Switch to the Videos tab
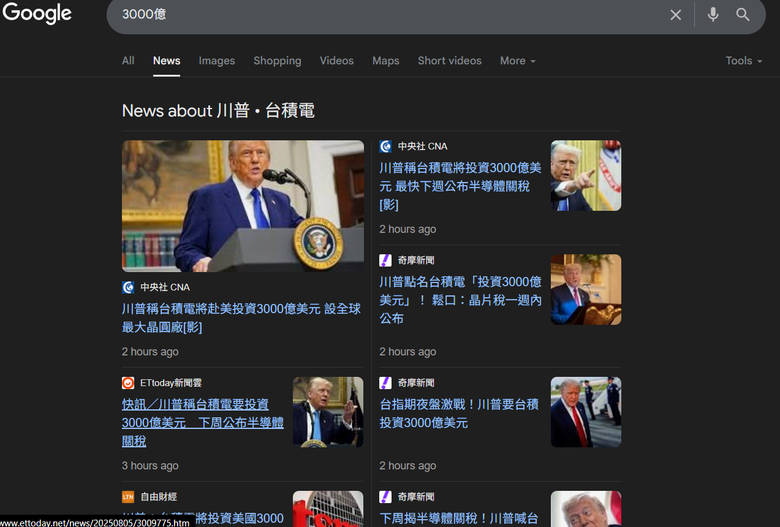The image size is (780, 527). (337, 61)
